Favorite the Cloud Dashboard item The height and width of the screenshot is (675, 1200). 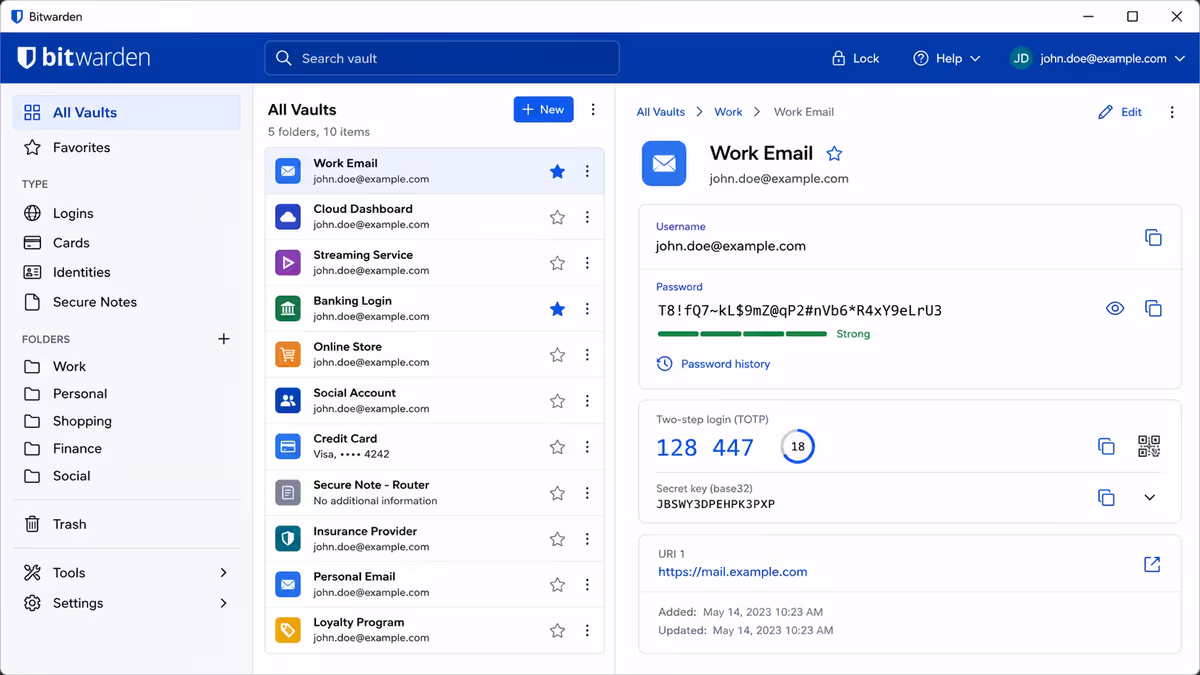[x=558, y=217]
